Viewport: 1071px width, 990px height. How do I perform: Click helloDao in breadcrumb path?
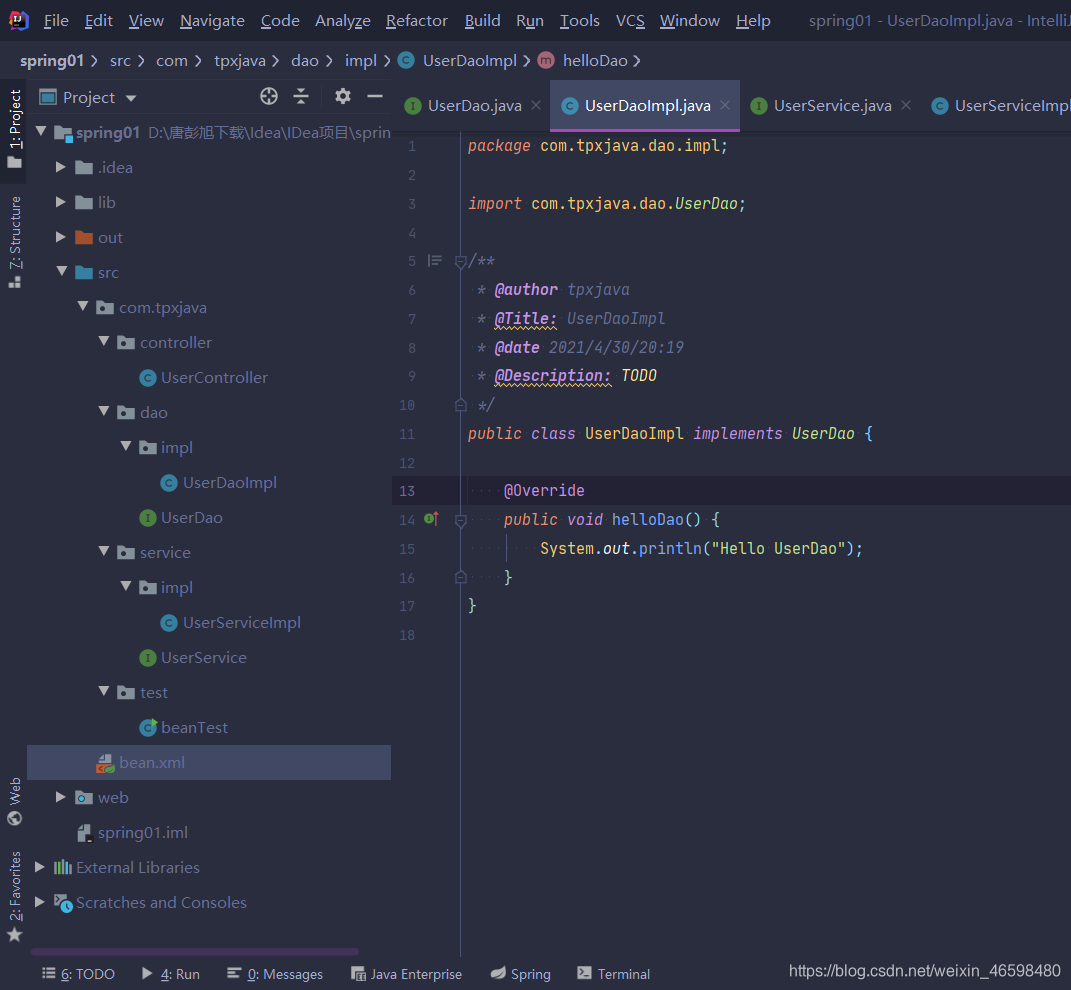(595, 61)
